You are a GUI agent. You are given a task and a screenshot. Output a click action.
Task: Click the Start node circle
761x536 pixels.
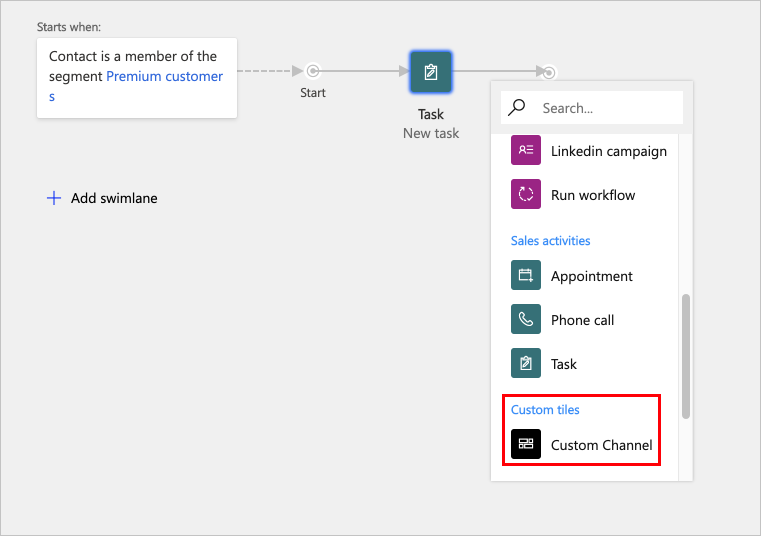pyautogui.click(x=313, y=71)
